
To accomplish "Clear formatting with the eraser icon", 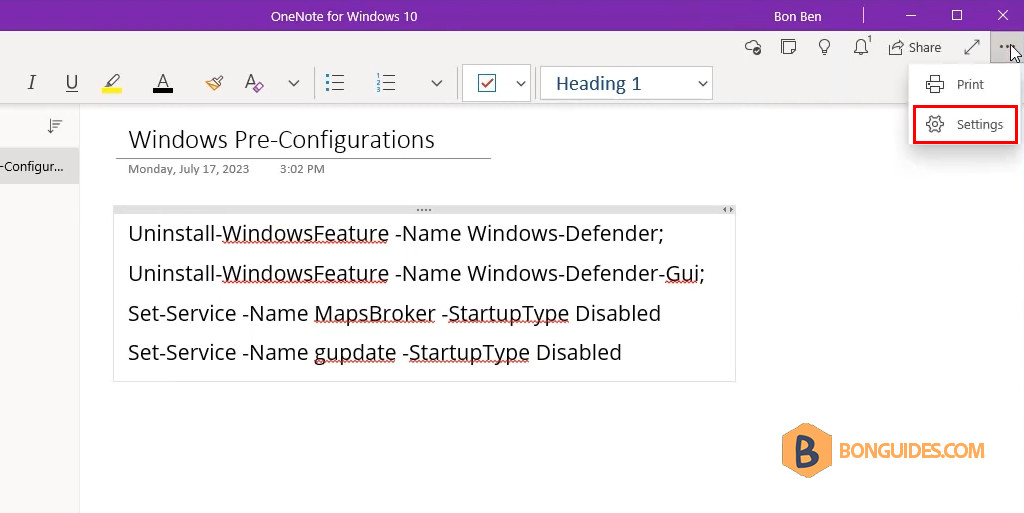I will 254,83.
